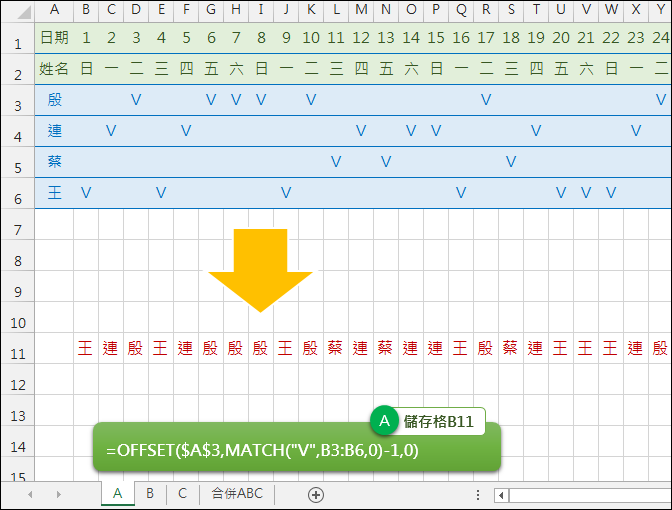Select column header Q
The width and height of the screenshot is (672, 510).
(461, 10)
